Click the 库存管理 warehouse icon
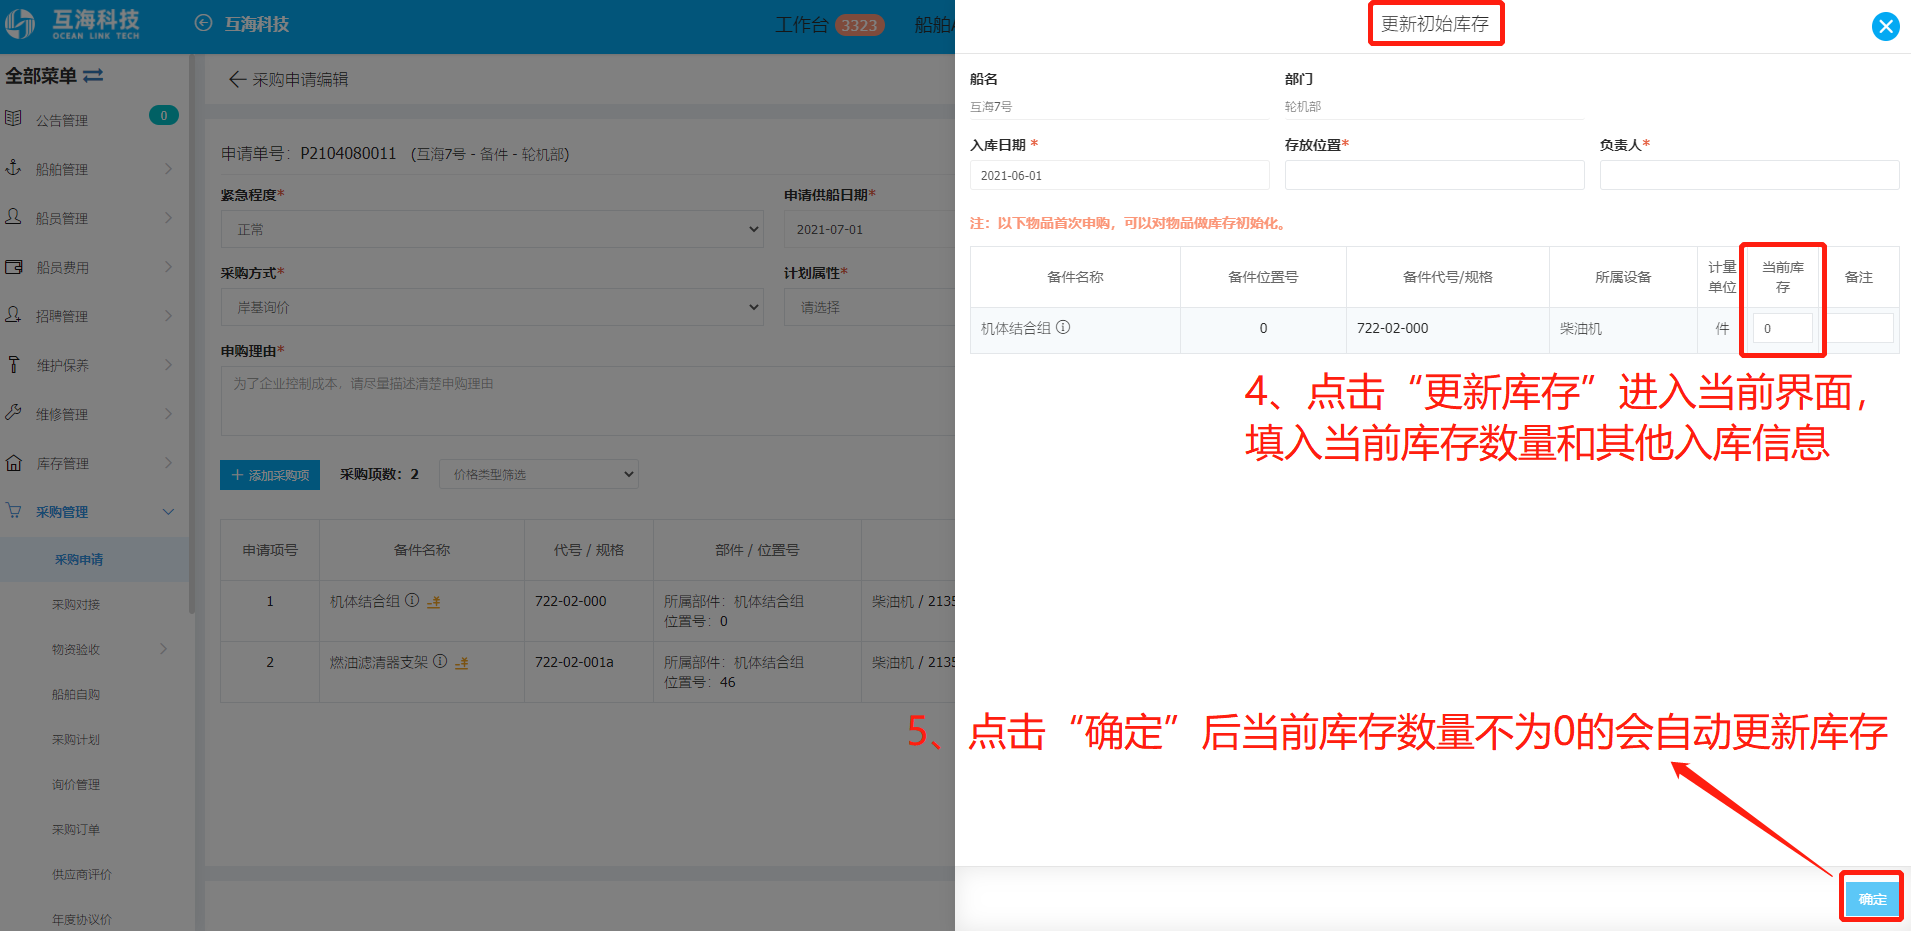This screenshot has height=931, width=1911. 13,462
